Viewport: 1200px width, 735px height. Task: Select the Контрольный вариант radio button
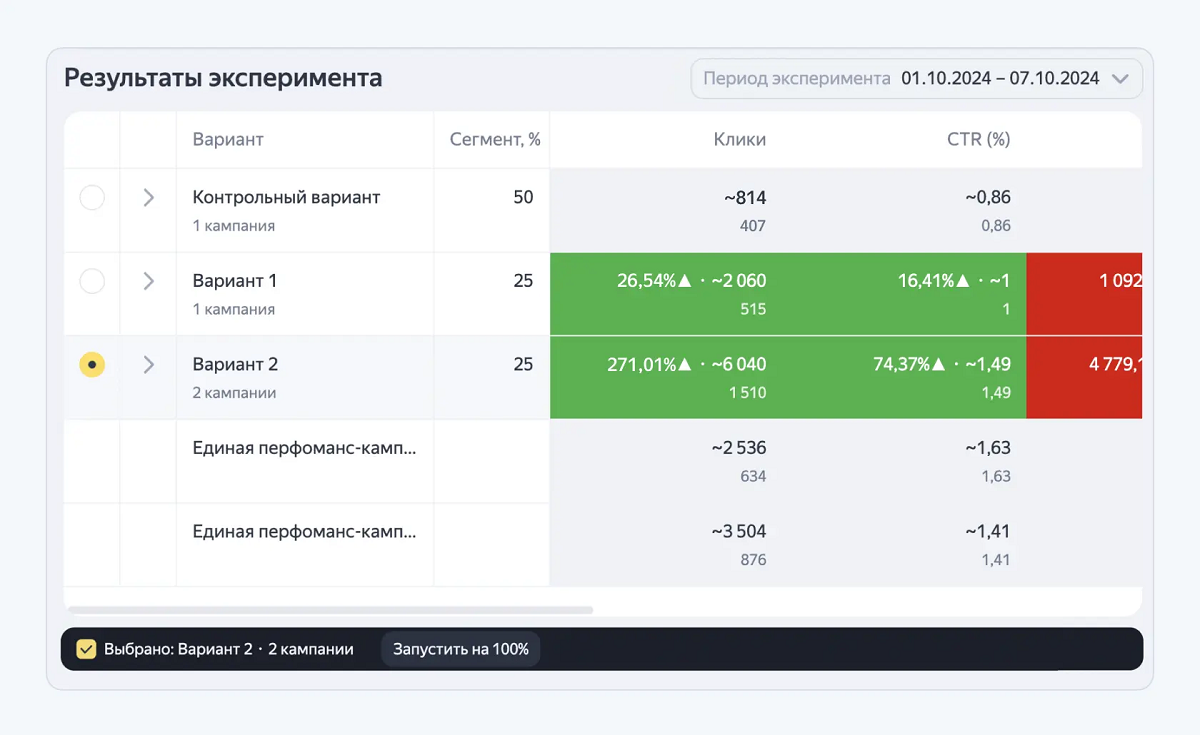tap(92, 197)
